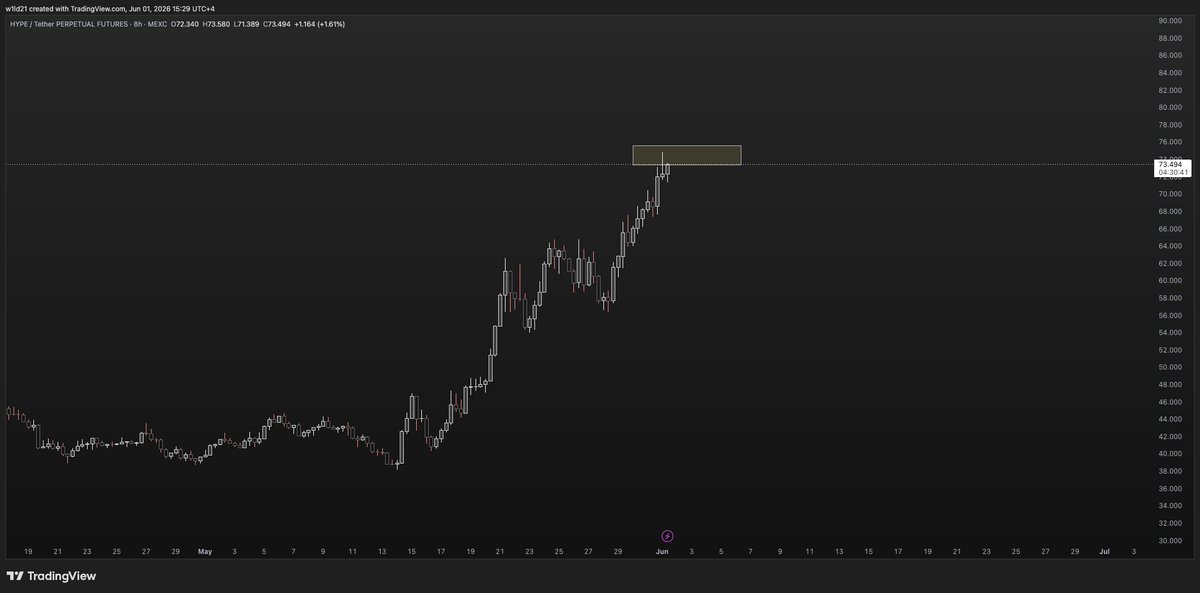Click the 80.000 price axis label

pos(1171,107)
